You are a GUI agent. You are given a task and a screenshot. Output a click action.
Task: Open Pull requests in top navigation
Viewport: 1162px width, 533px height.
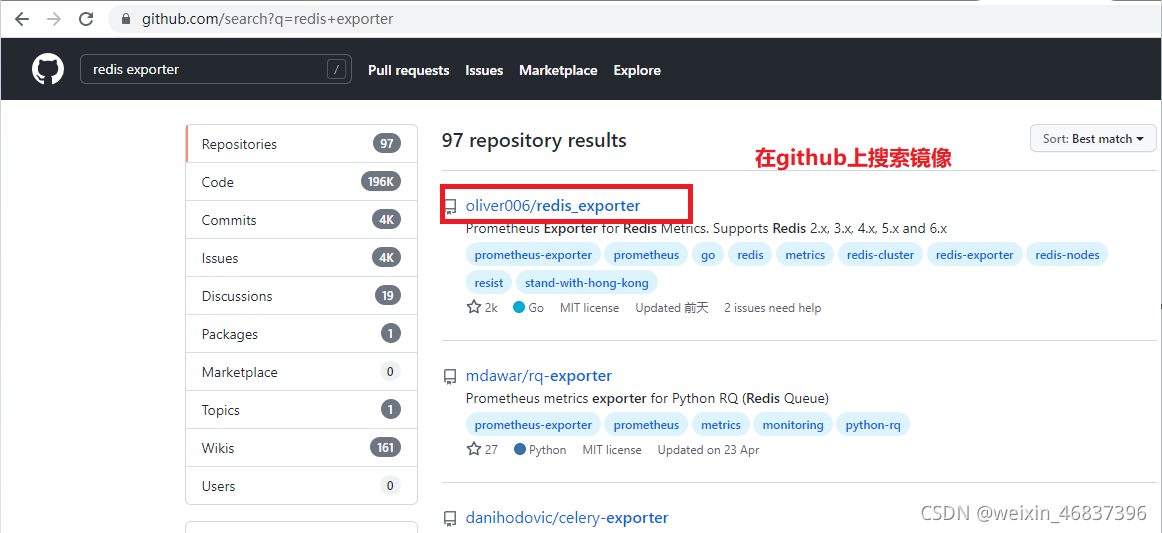pos(408,70)
